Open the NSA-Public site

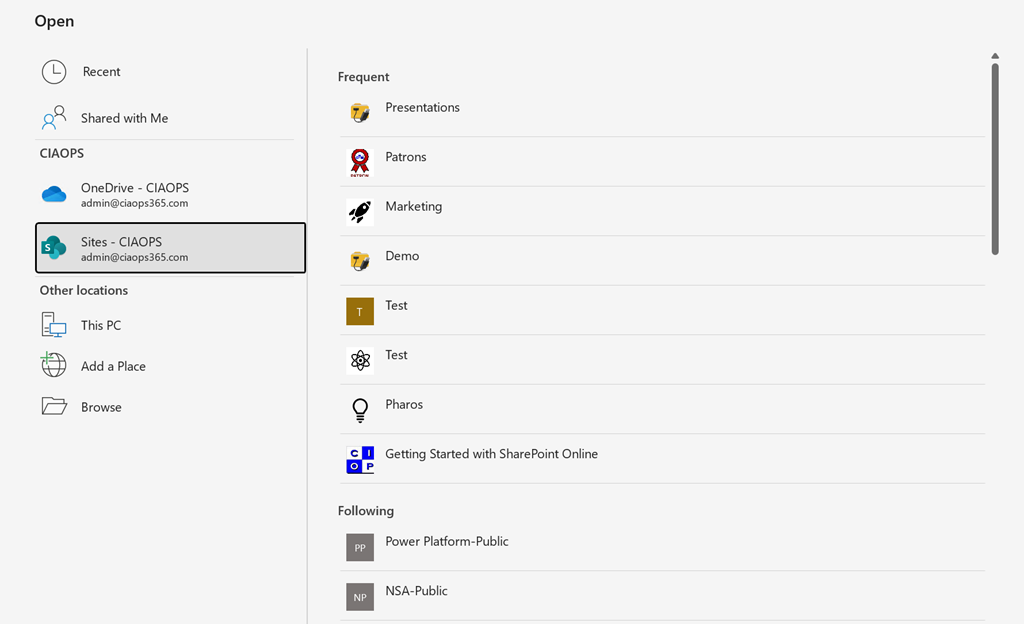416,591
